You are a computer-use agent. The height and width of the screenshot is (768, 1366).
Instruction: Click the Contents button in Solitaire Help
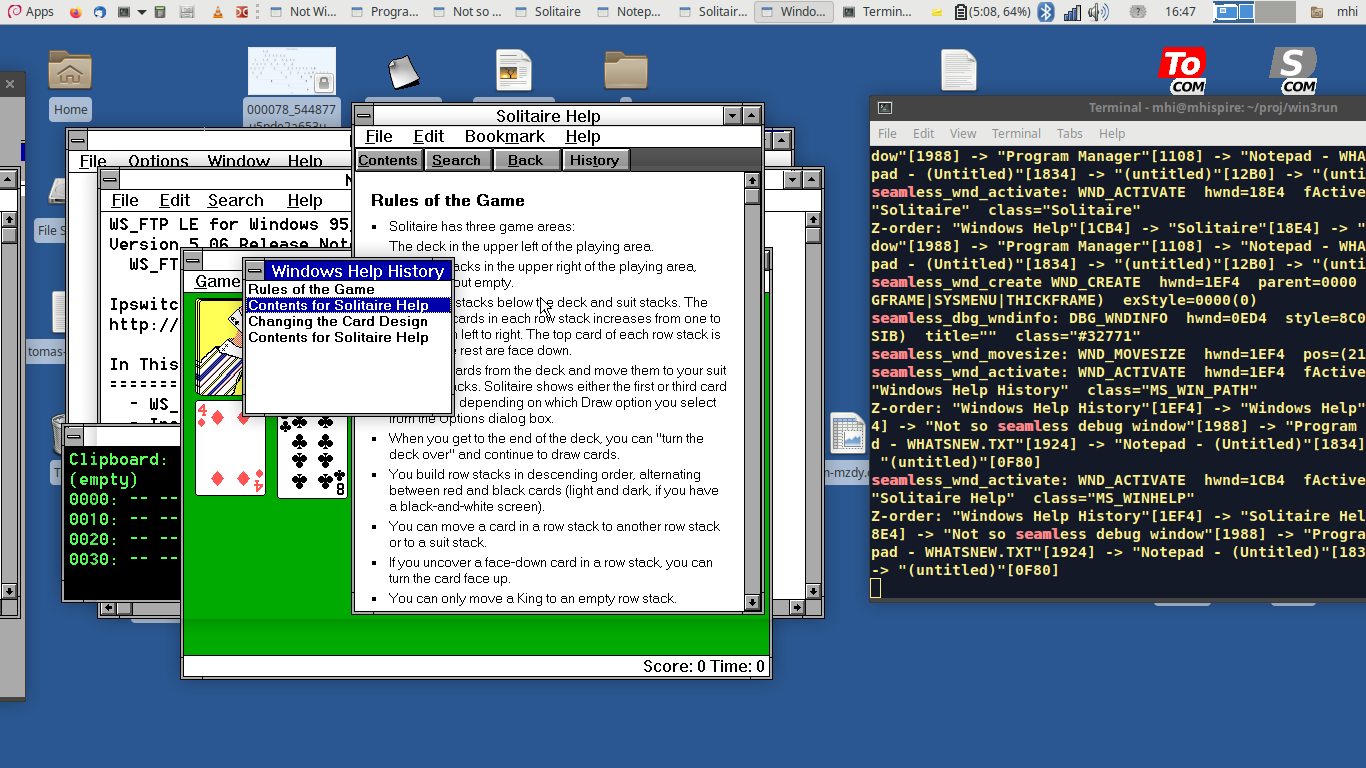click(388, 160)
